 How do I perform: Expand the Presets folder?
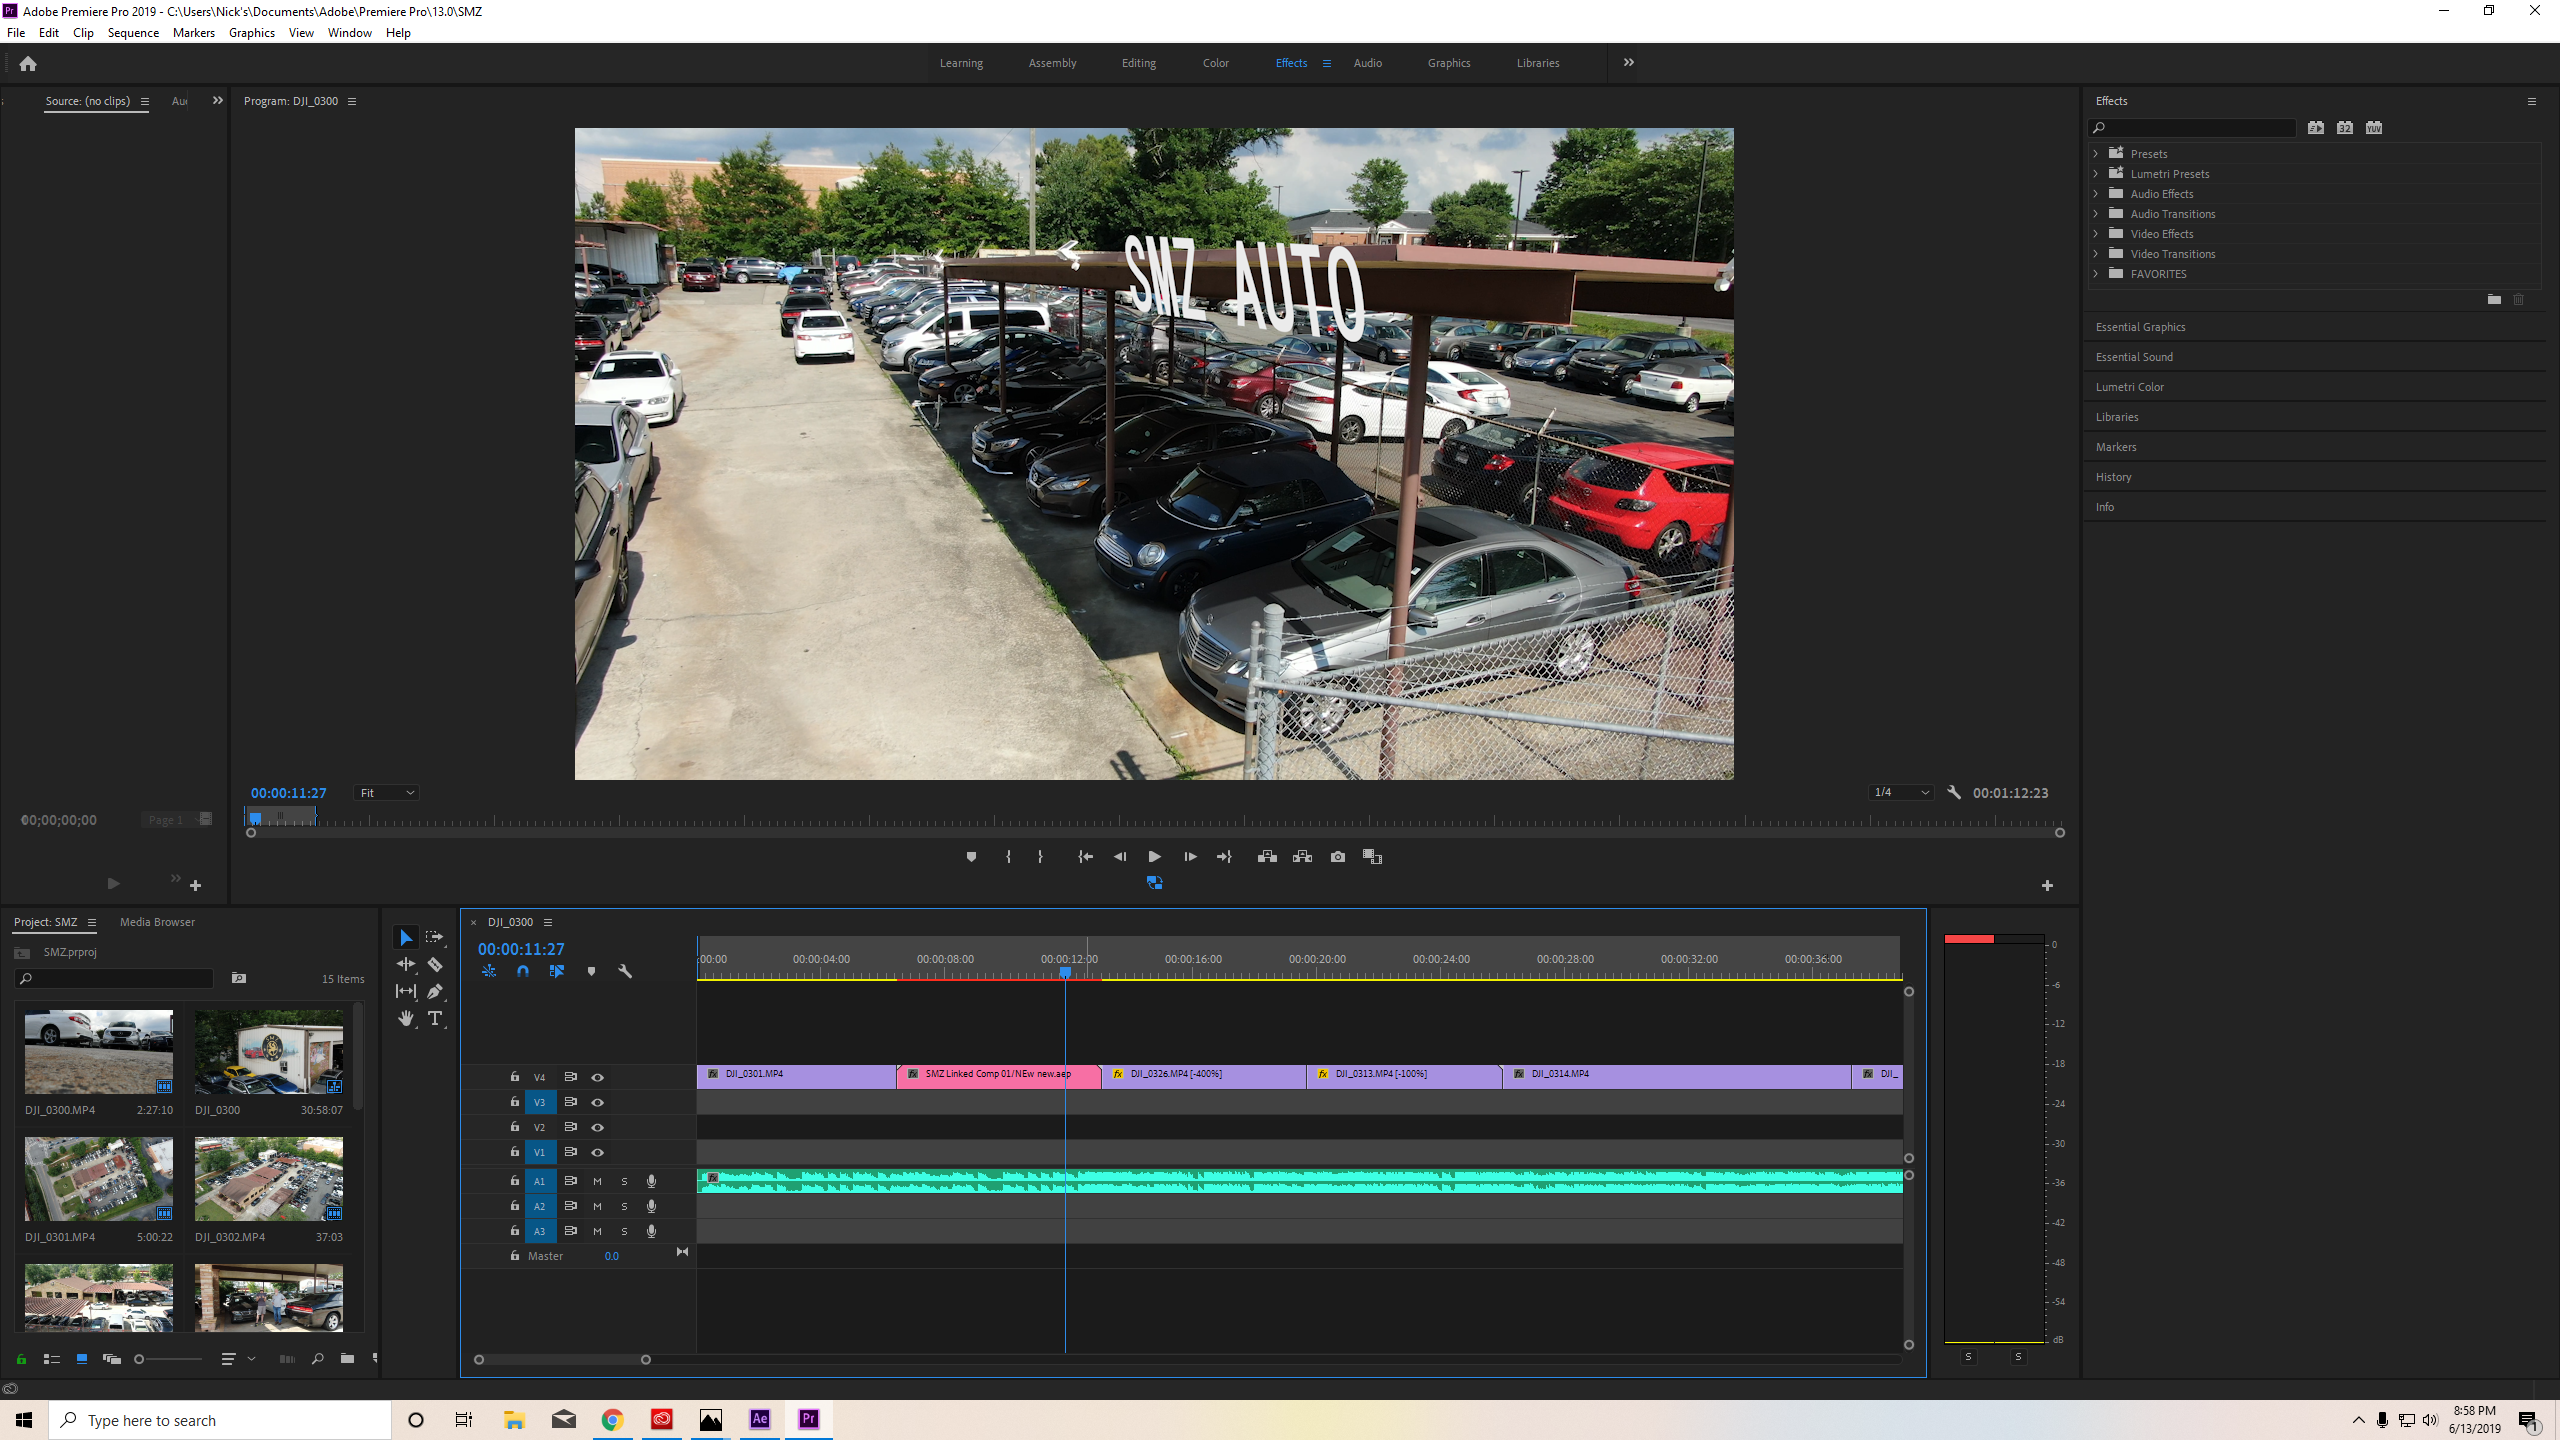click(2096, 153)
